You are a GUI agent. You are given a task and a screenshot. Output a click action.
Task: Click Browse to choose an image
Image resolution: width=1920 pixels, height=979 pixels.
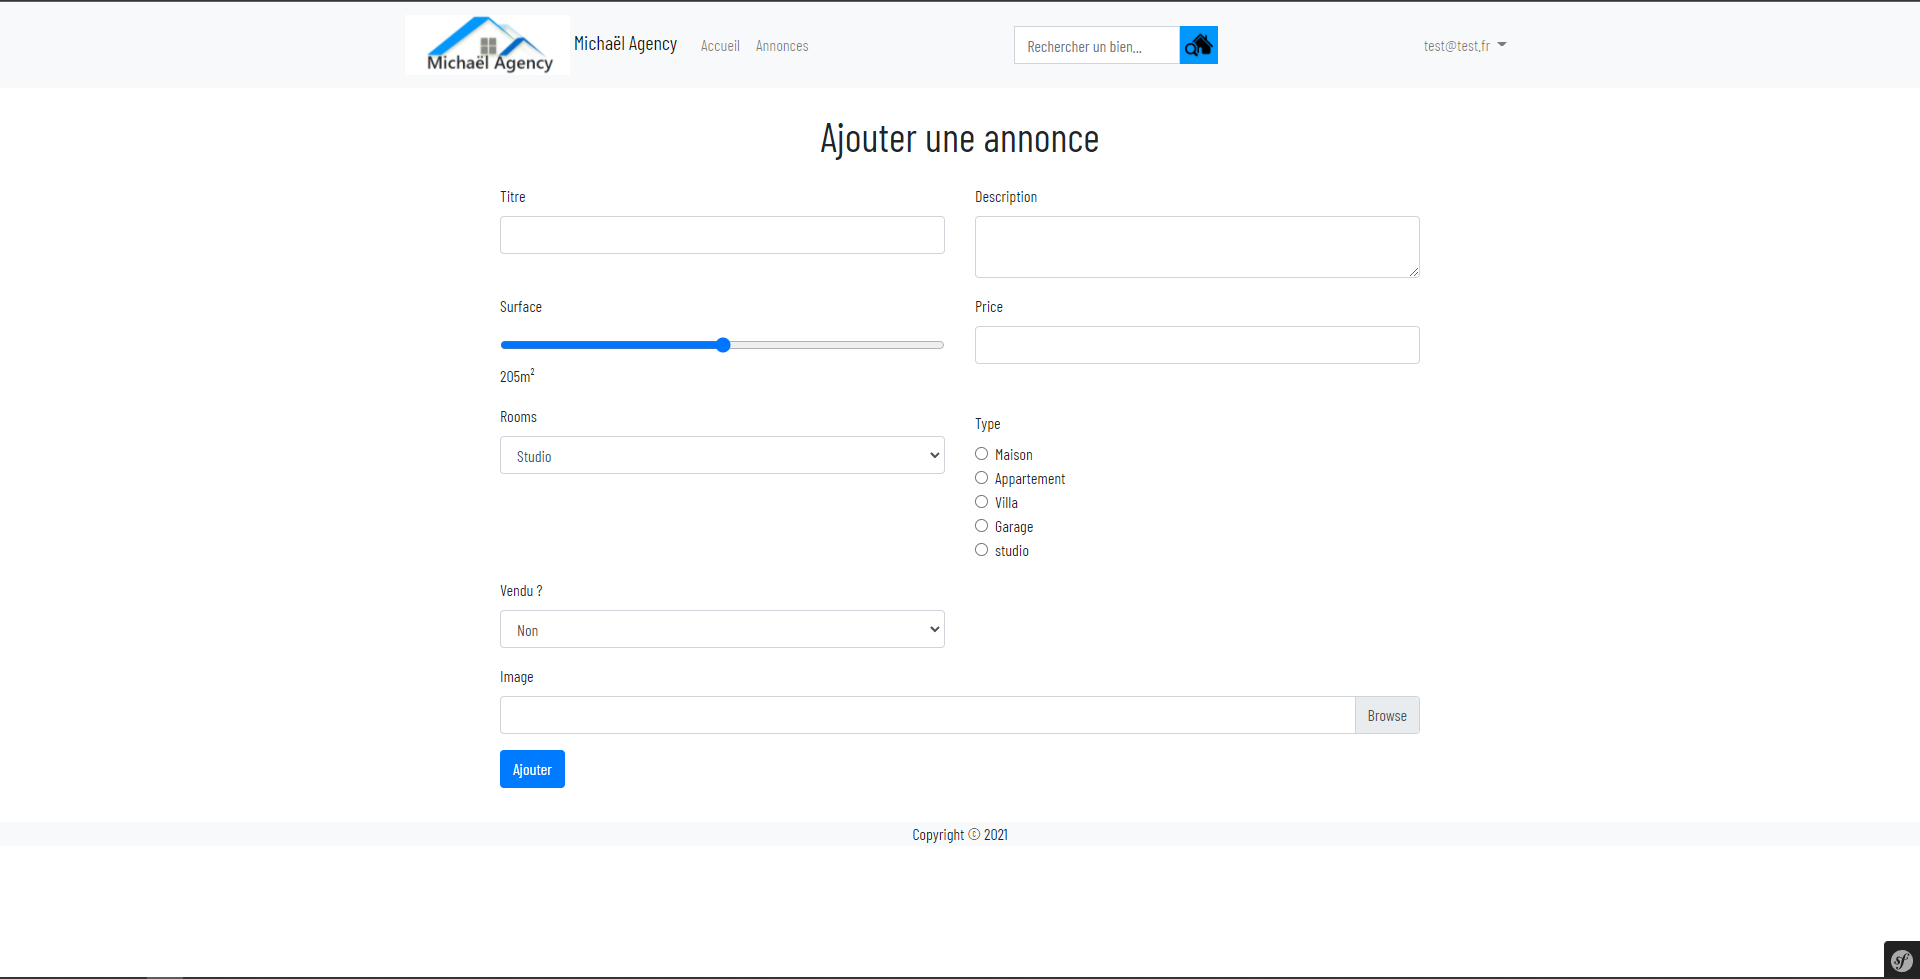[x=1386, y=716]
